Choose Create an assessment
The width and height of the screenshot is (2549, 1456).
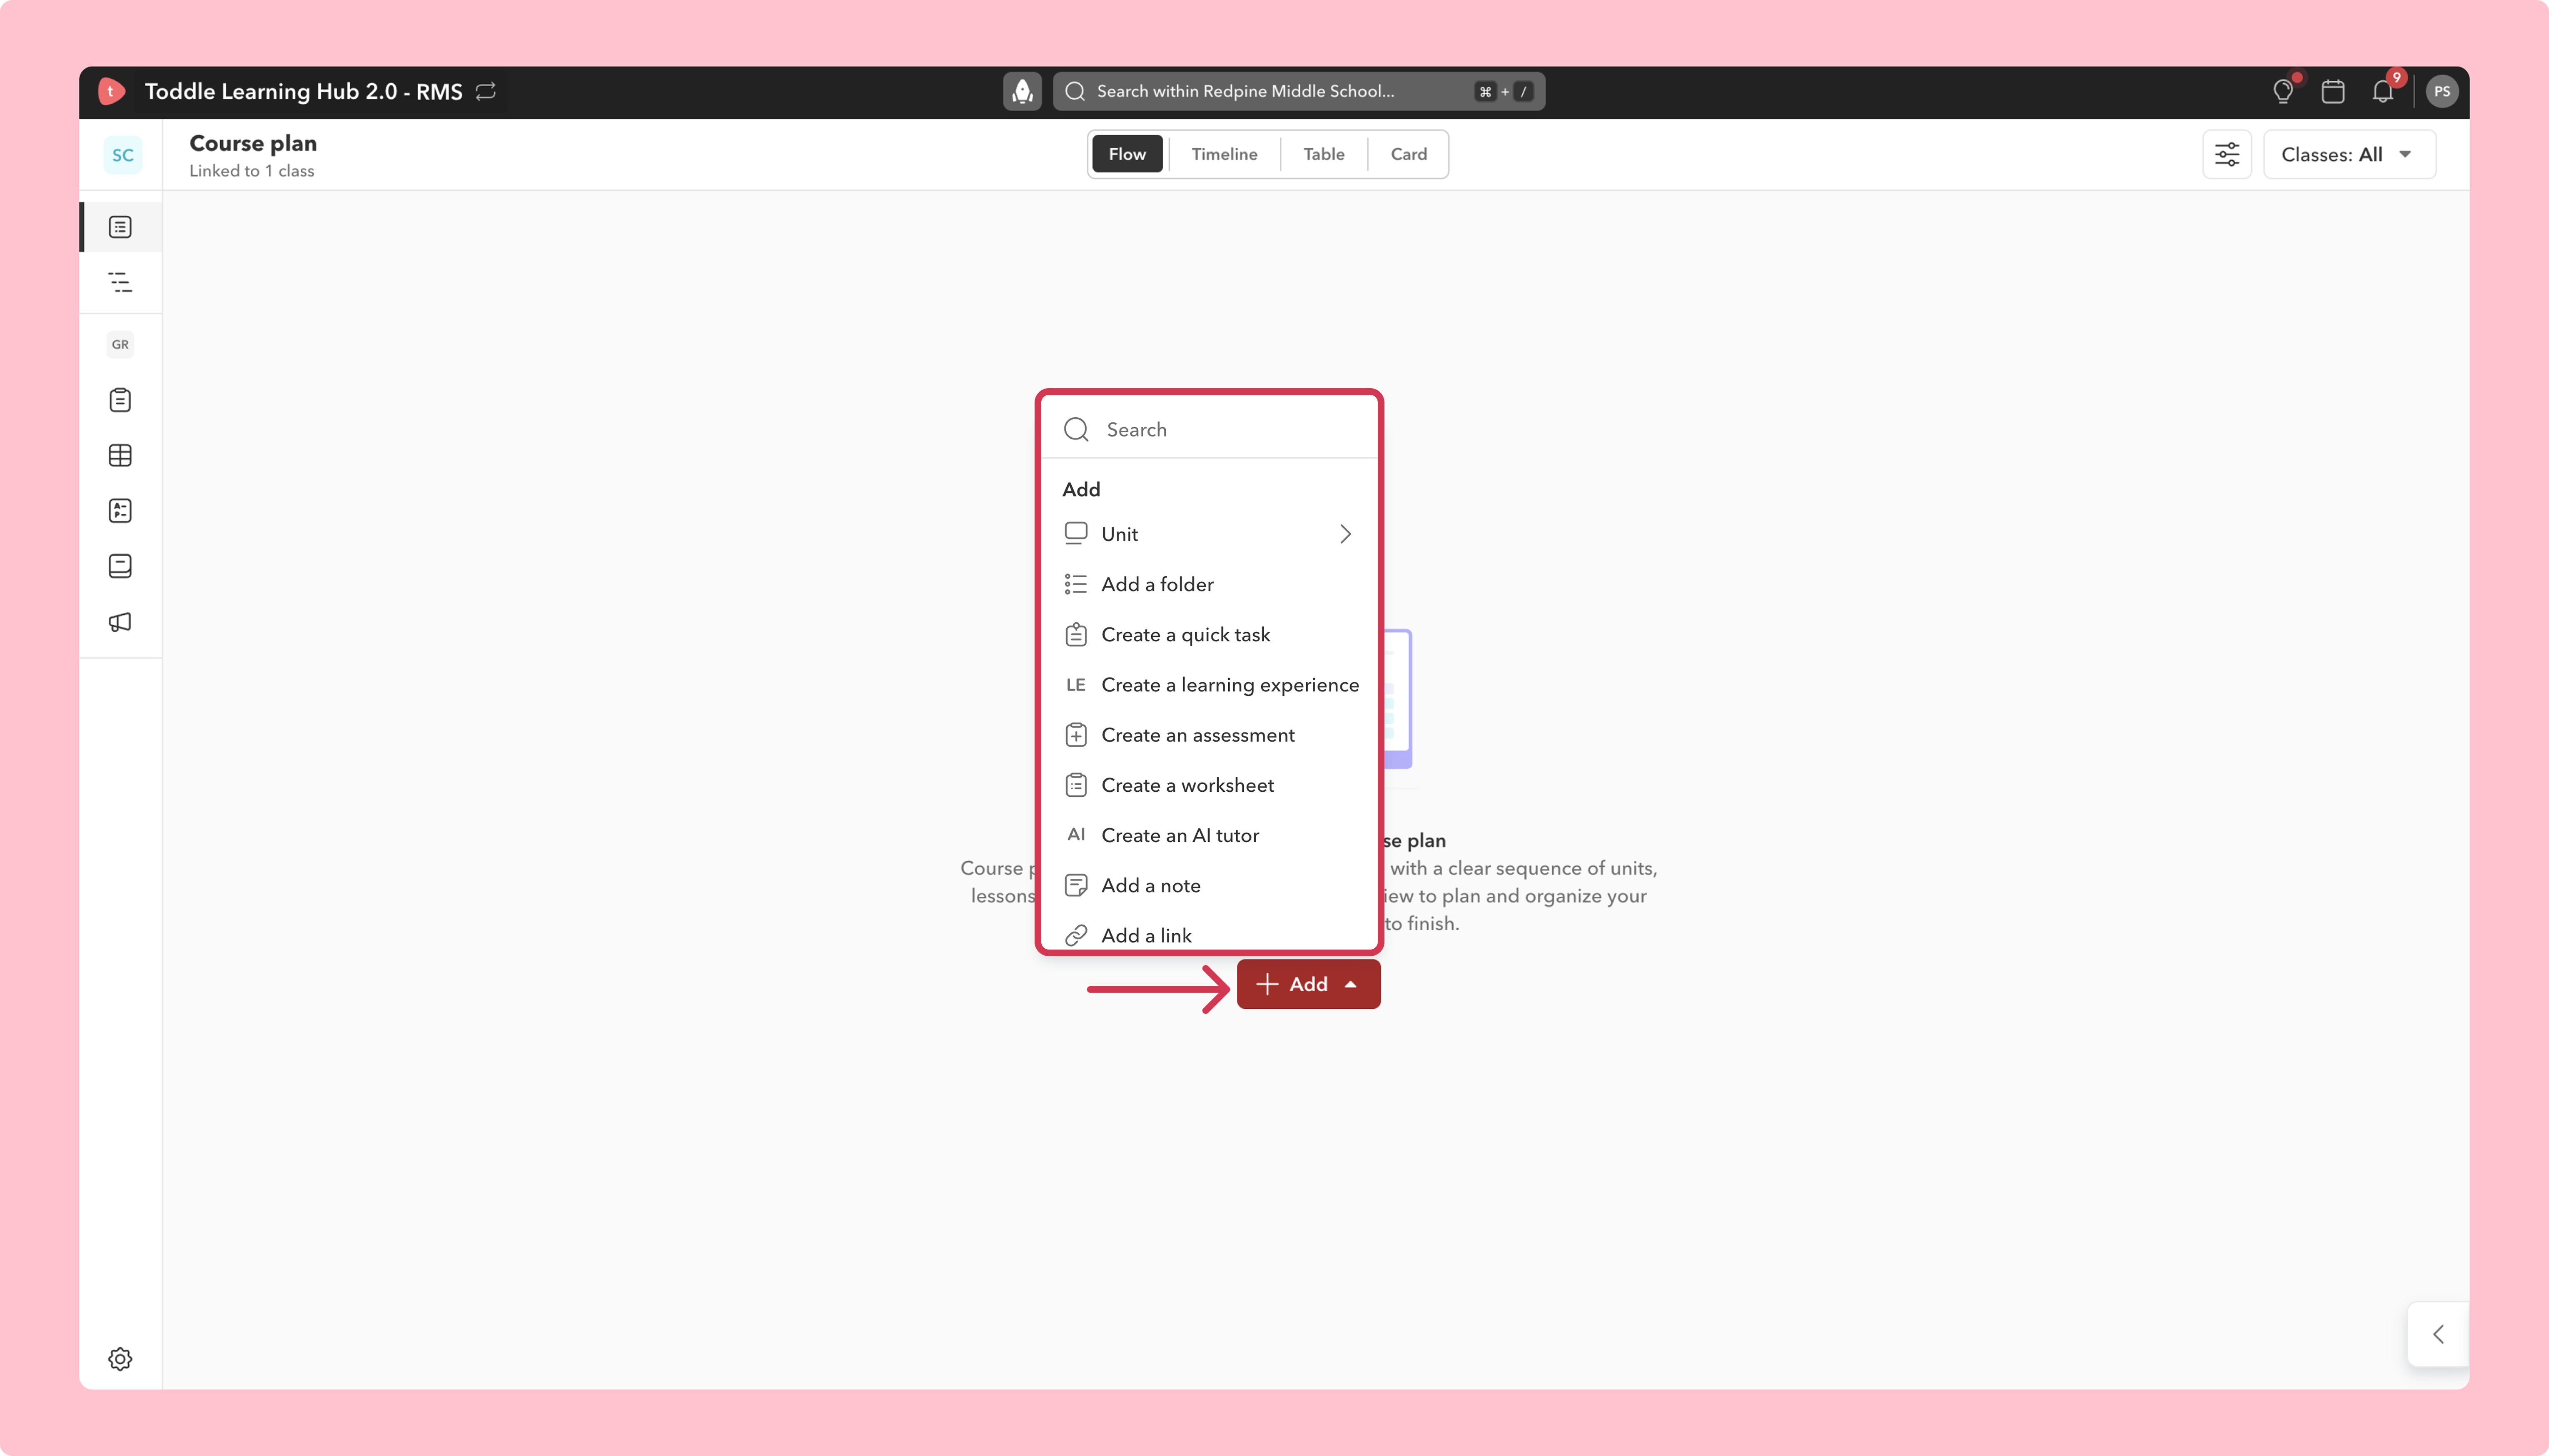coord(1209,735)
